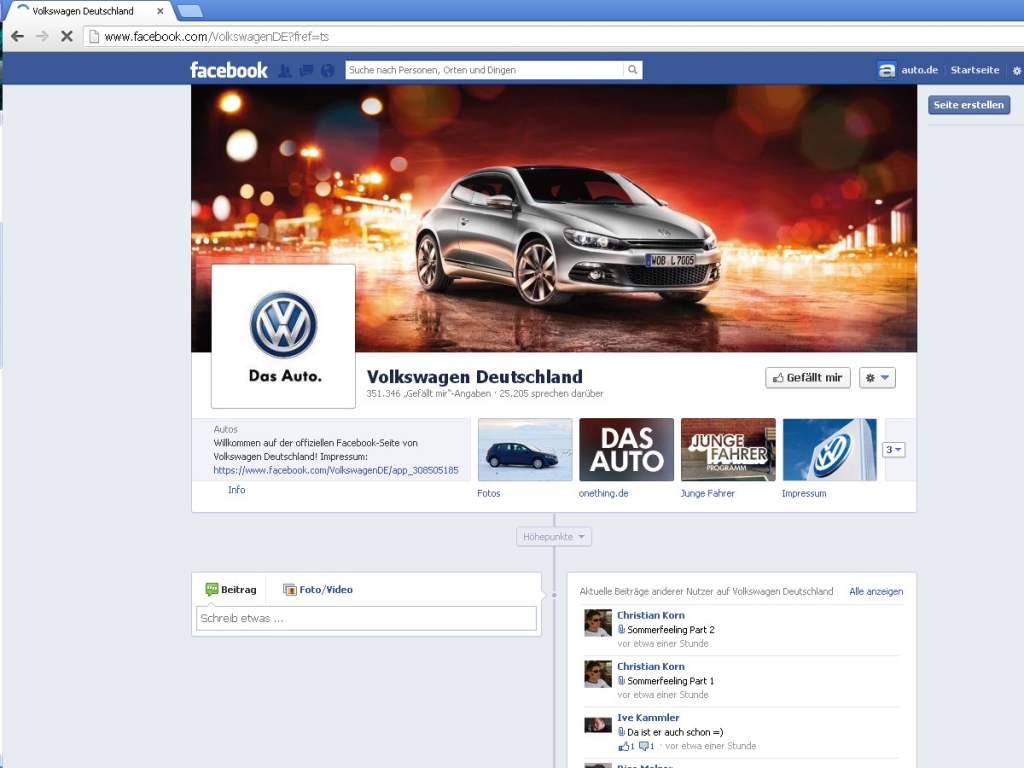The image size is (1024, 768).
Task: Open Fotos thumbnail with blue car
Action: point(525,450)
